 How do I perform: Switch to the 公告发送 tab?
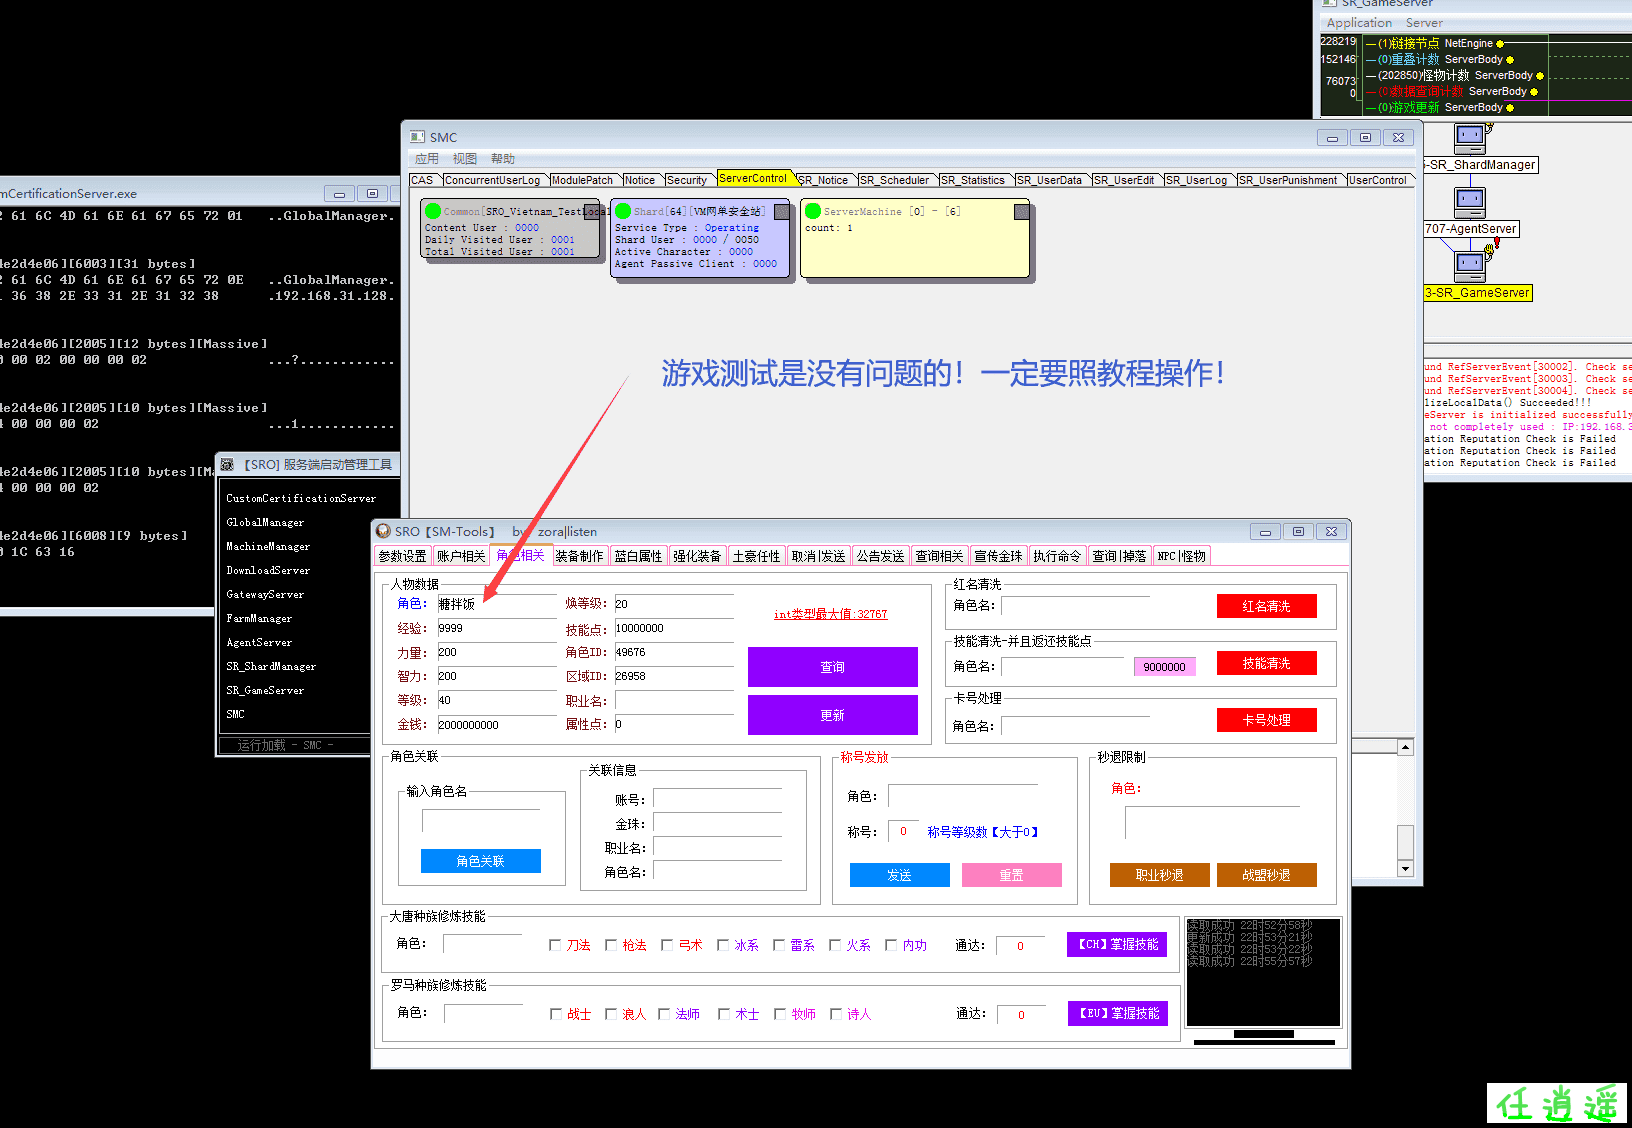coord(881,556)
